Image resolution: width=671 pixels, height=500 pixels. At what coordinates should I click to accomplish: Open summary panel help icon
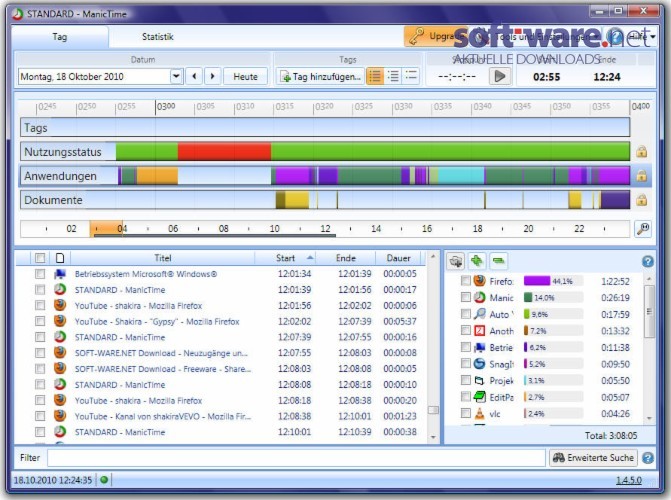point(647,261)
